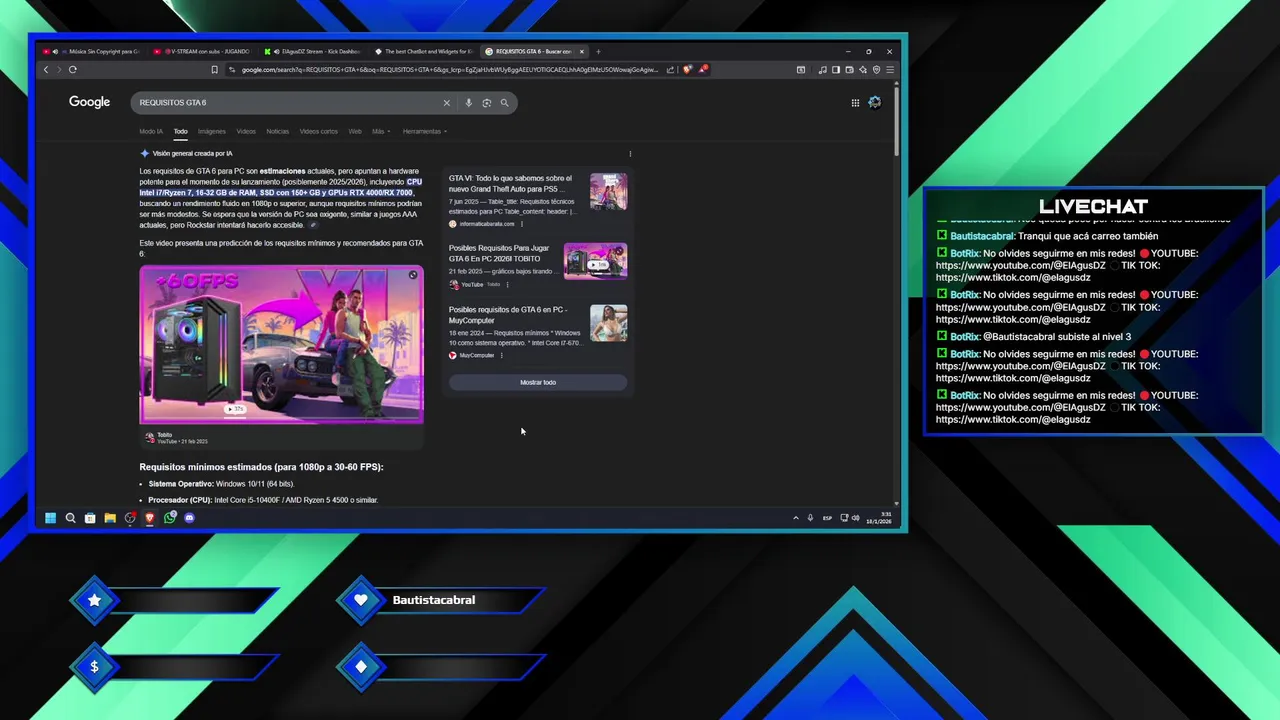Viewport: 1280px width, 720px height.
Task: Click the browser address bar URL
Action: [x=450, y=70]
